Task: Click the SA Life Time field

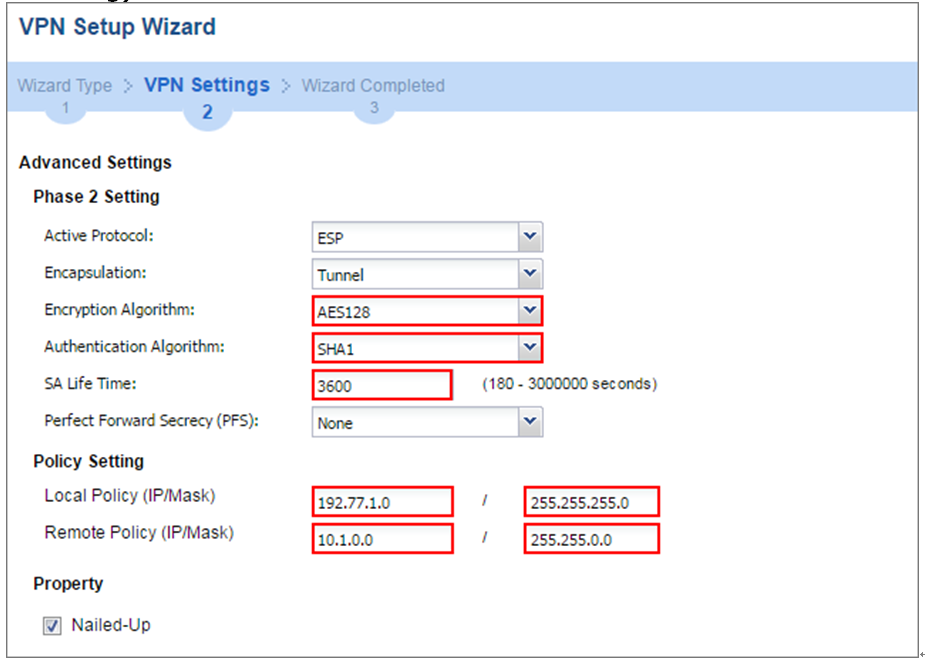Action: (x=382, y=385)
